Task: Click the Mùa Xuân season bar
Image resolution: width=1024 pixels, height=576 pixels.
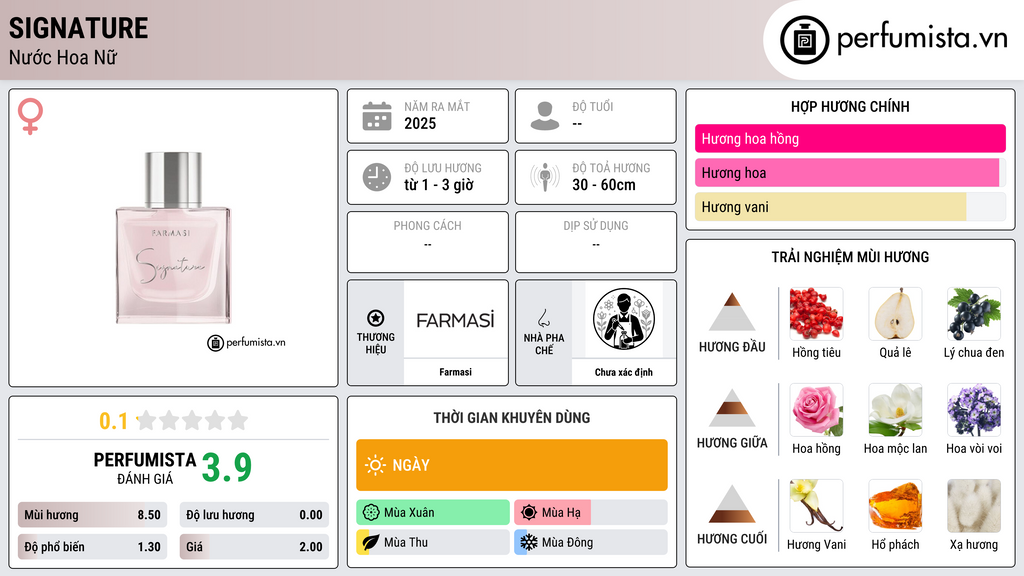Action: click(x=433, y=513)
